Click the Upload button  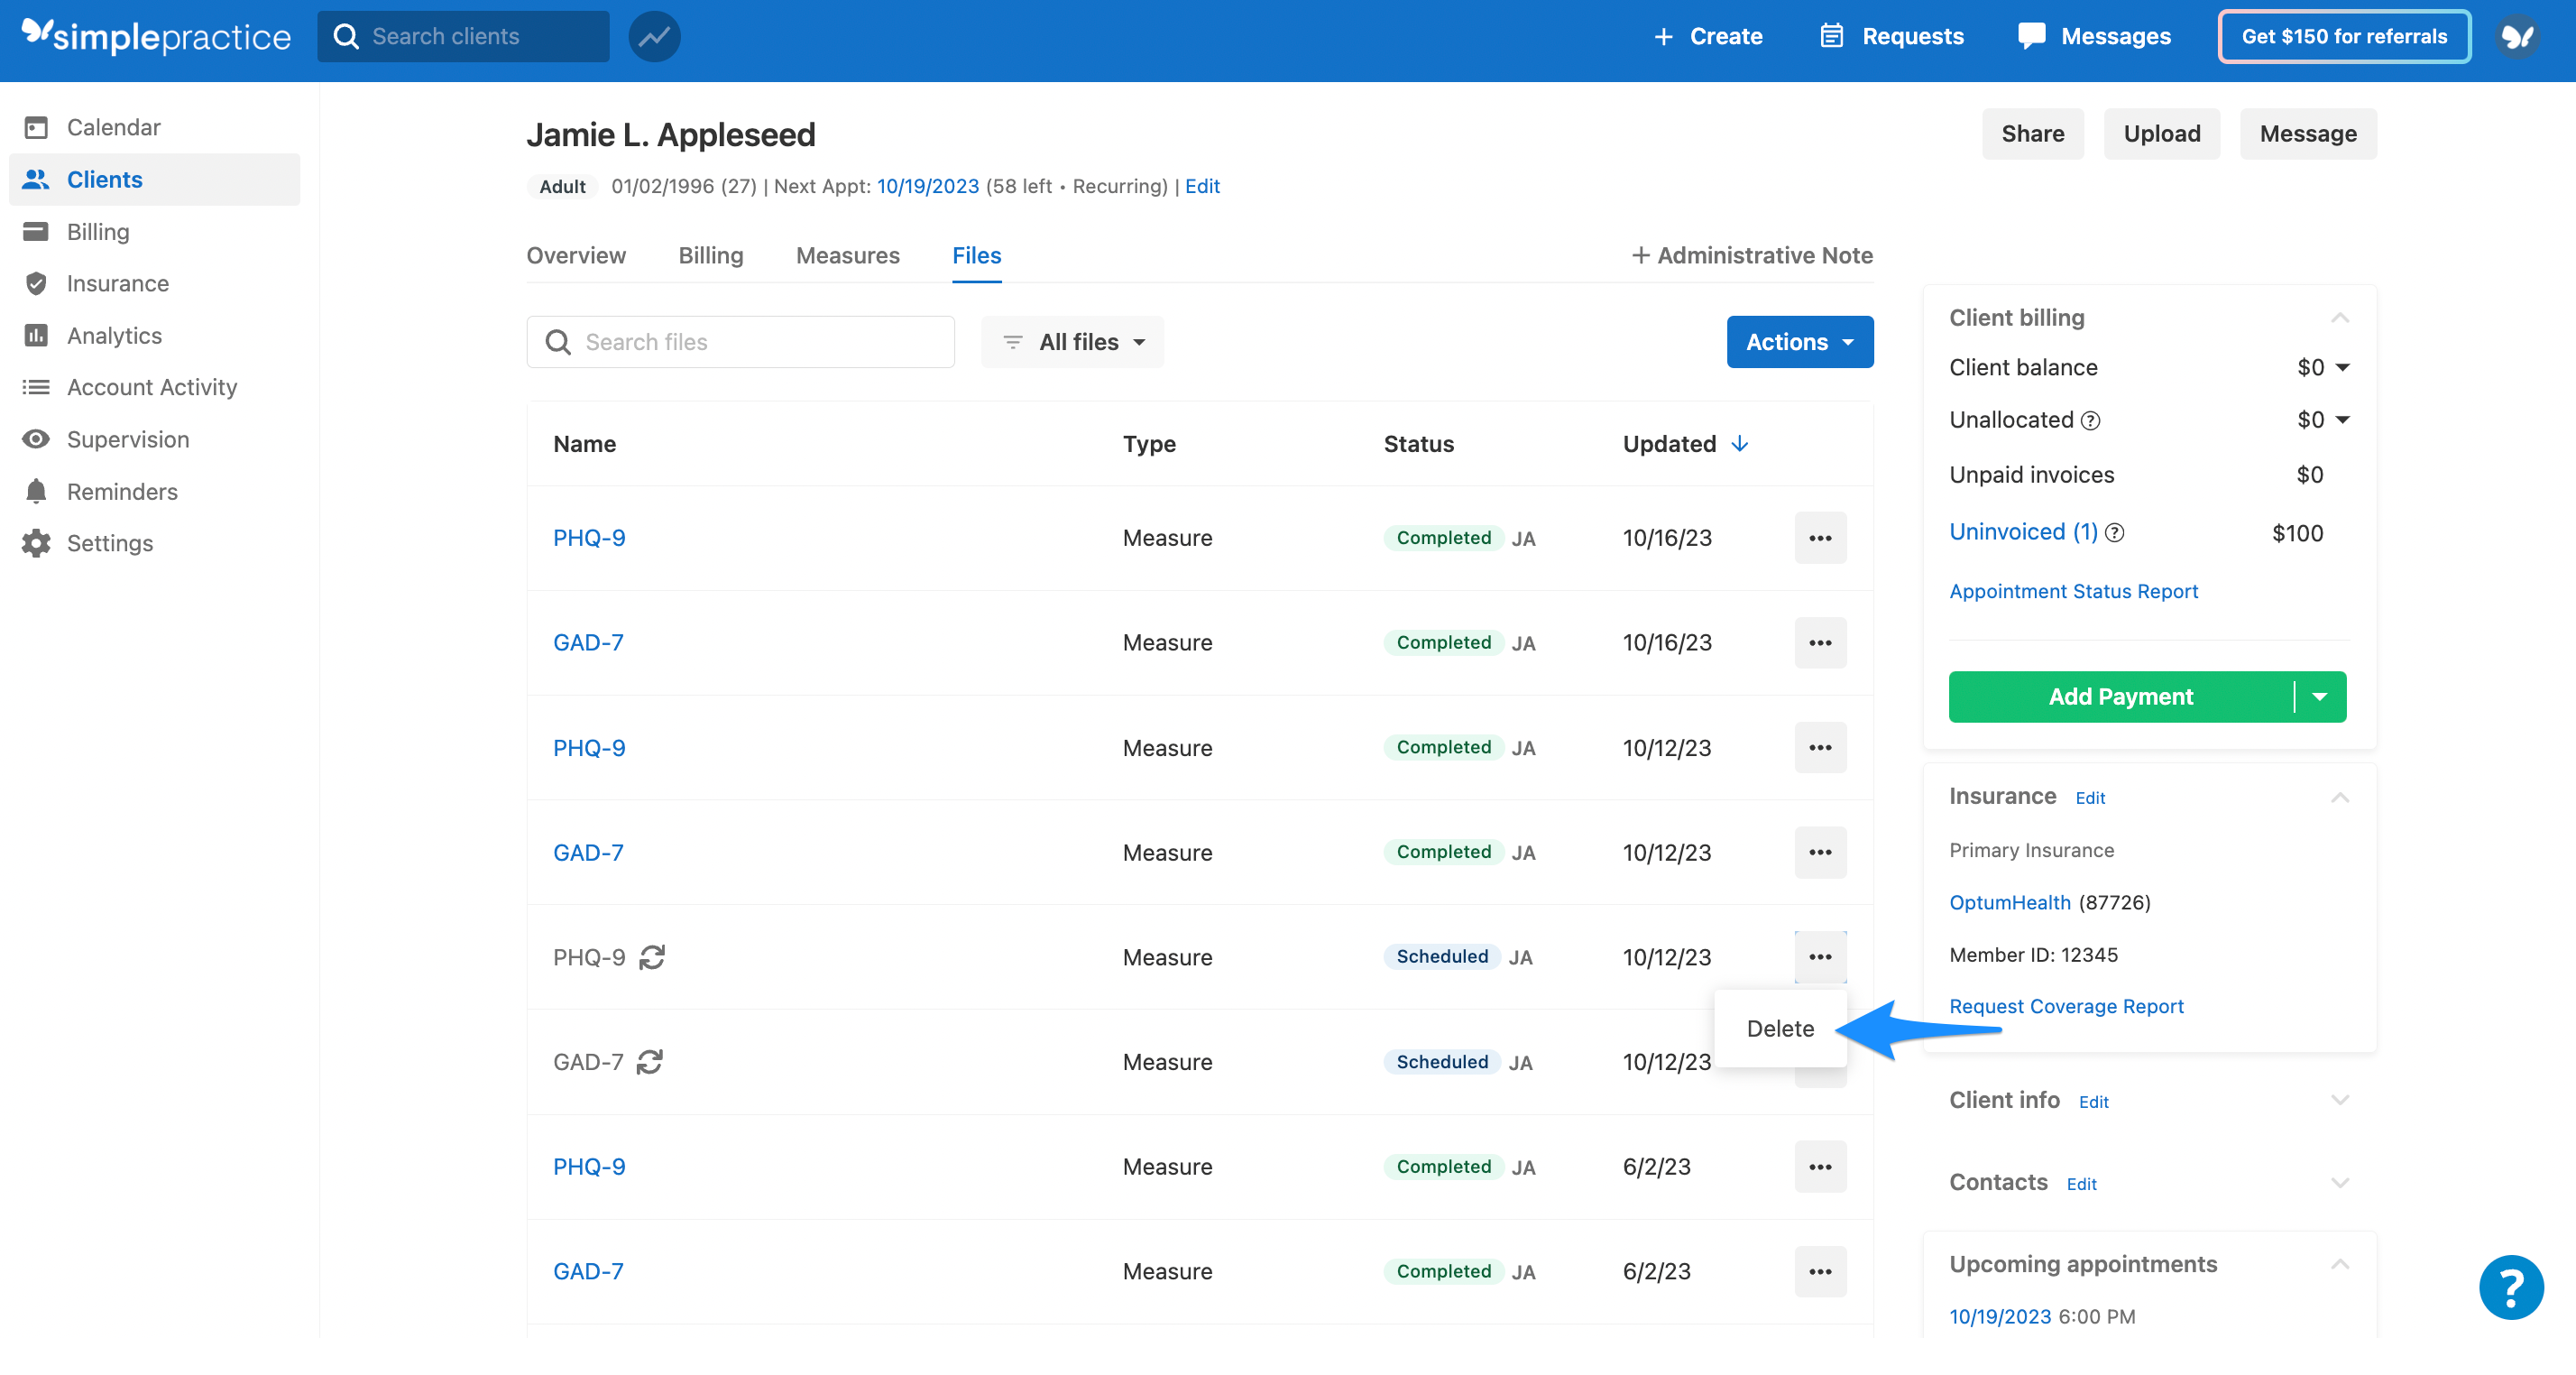click(2161, 134)
